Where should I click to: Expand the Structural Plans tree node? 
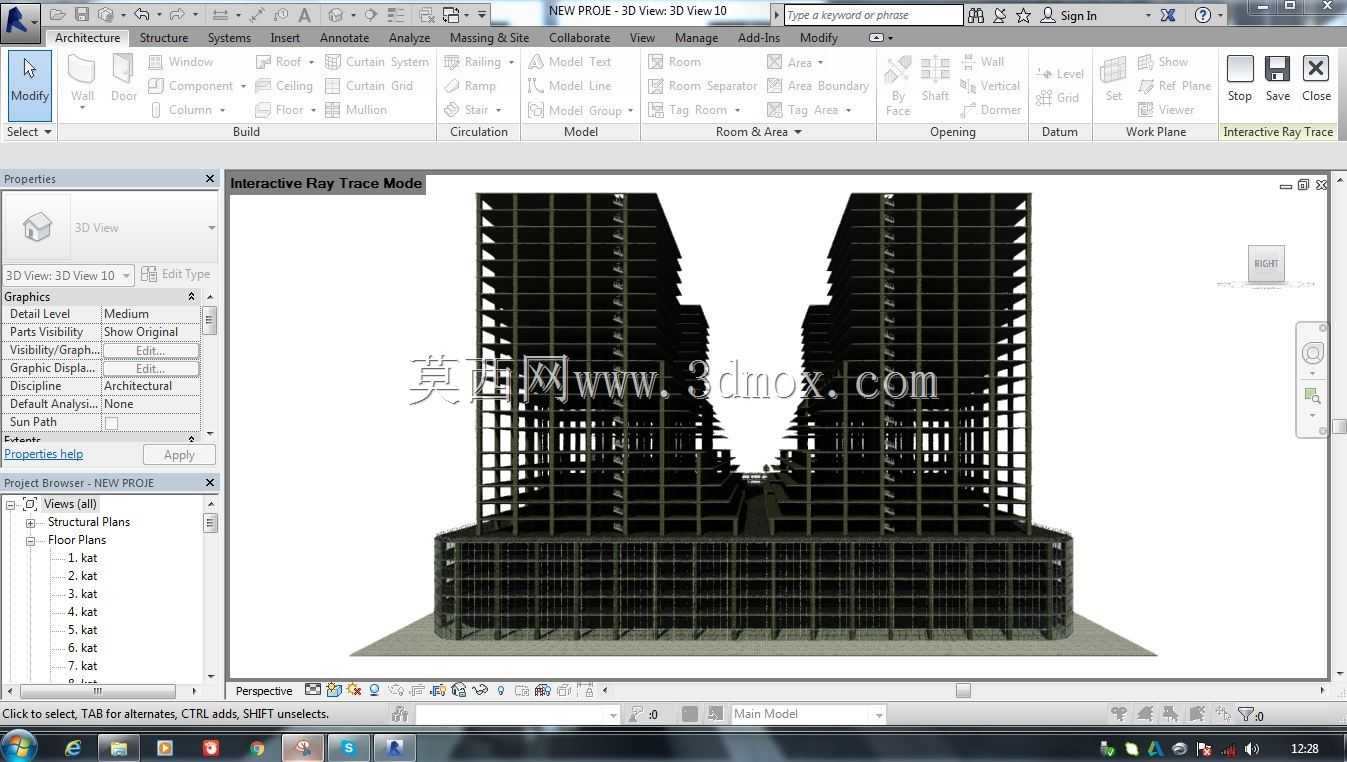pyautogui.click(x=30, y=522)
